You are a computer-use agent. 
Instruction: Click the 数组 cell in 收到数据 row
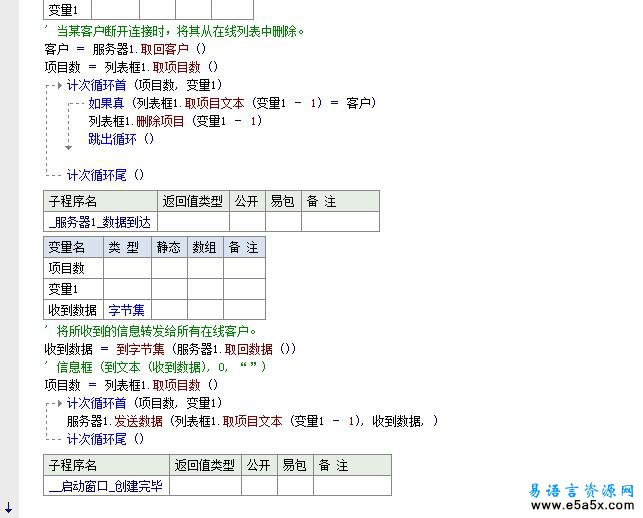click(205, 310)
